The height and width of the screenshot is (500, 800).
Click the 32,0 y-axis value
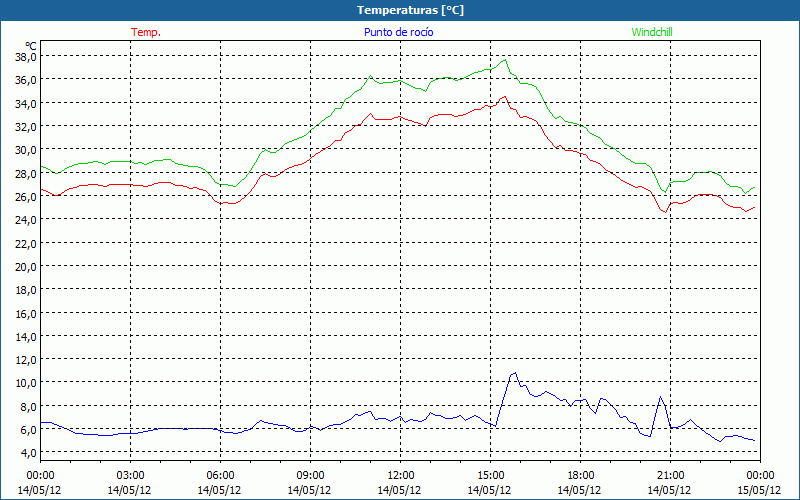click(26, 126)
